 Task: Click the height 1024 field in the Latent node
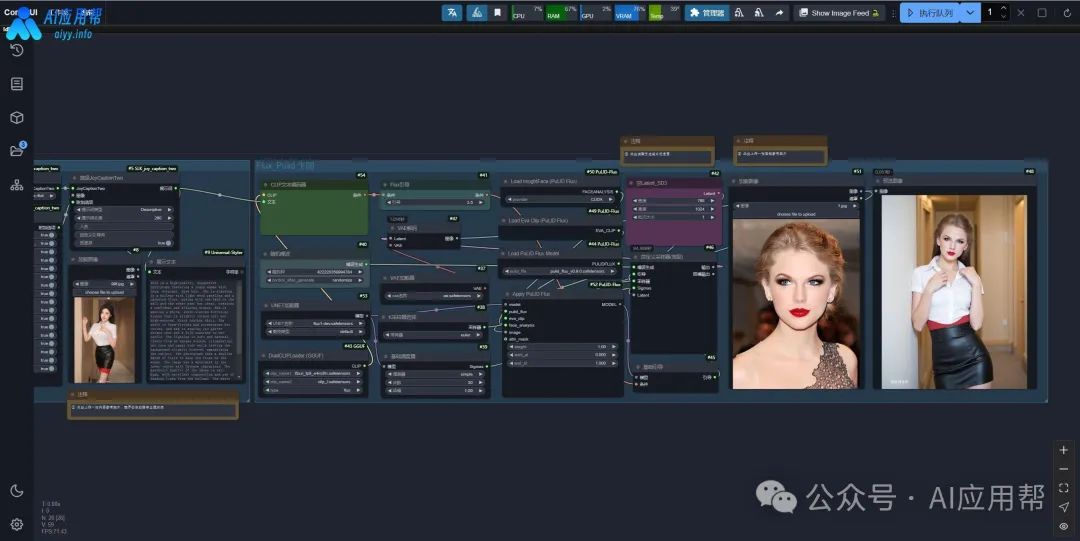tap(675, 209)
